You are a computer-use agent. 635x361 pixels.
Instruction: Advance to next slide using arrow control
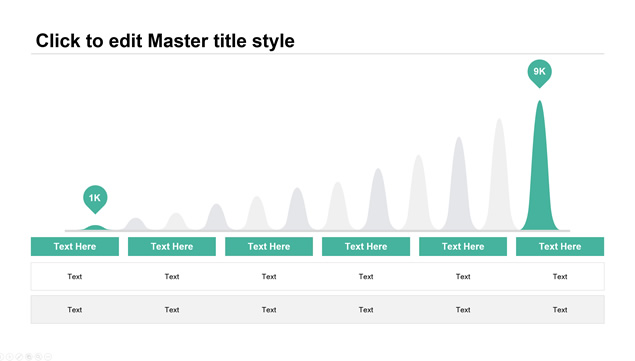[9, 357]
